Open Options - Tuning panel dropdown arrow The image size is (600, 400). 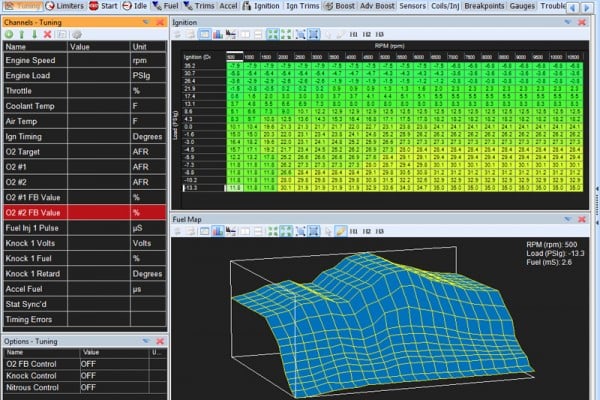pyautogui.click(x=146, y=341)
